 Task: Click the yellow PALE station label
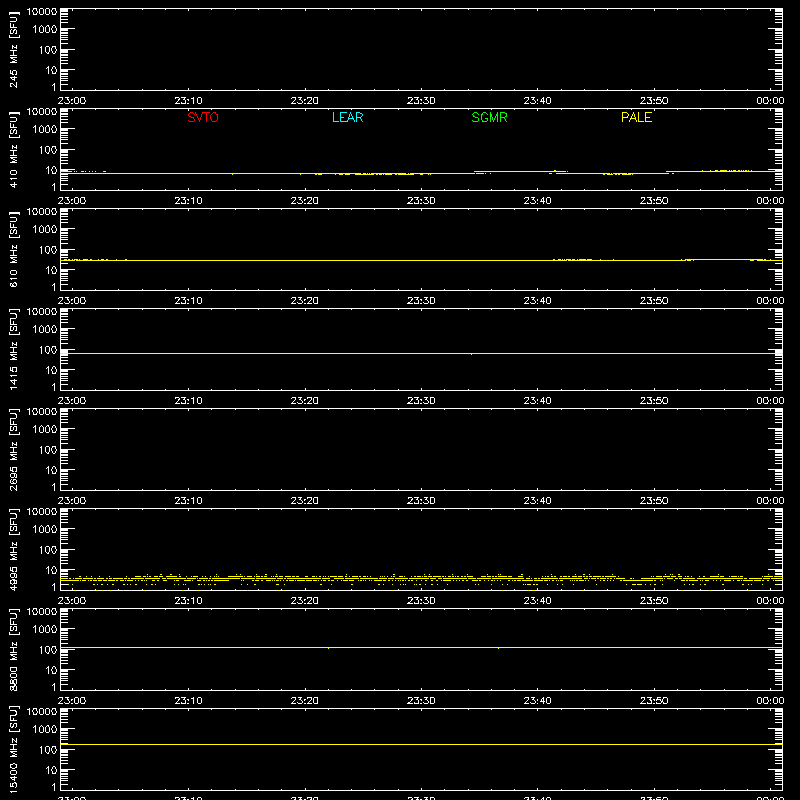(636, 117)
